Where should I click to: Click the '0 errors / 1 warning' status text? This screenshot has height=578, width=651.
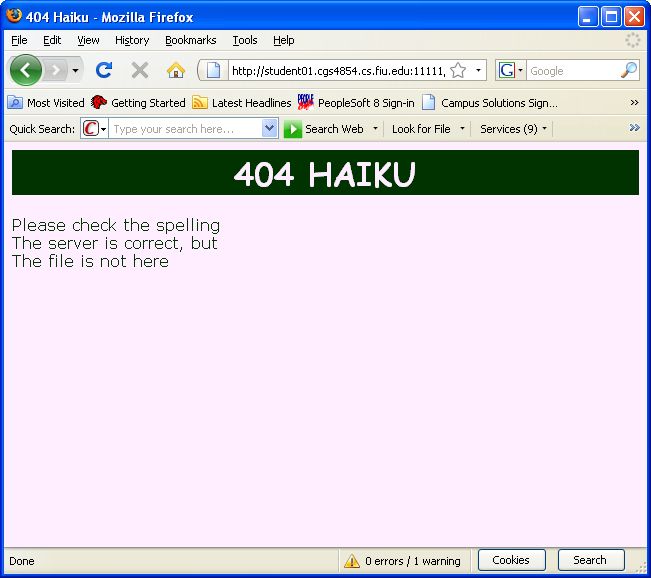(x=413, y=561)
